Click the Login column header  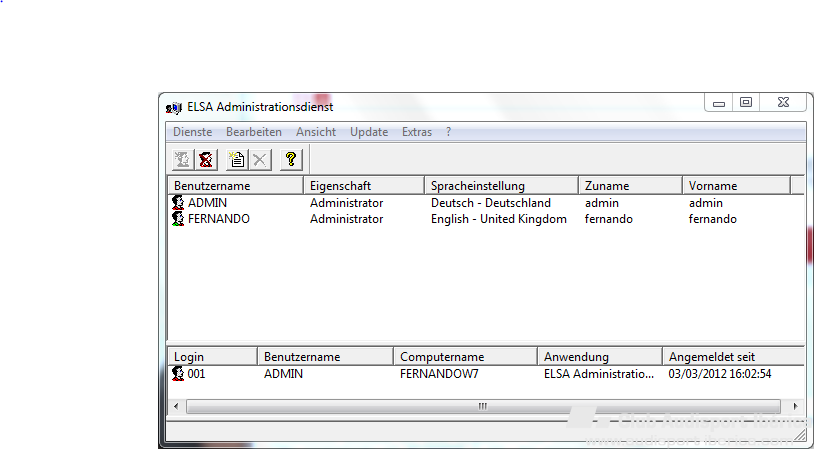tap(213, 357)
